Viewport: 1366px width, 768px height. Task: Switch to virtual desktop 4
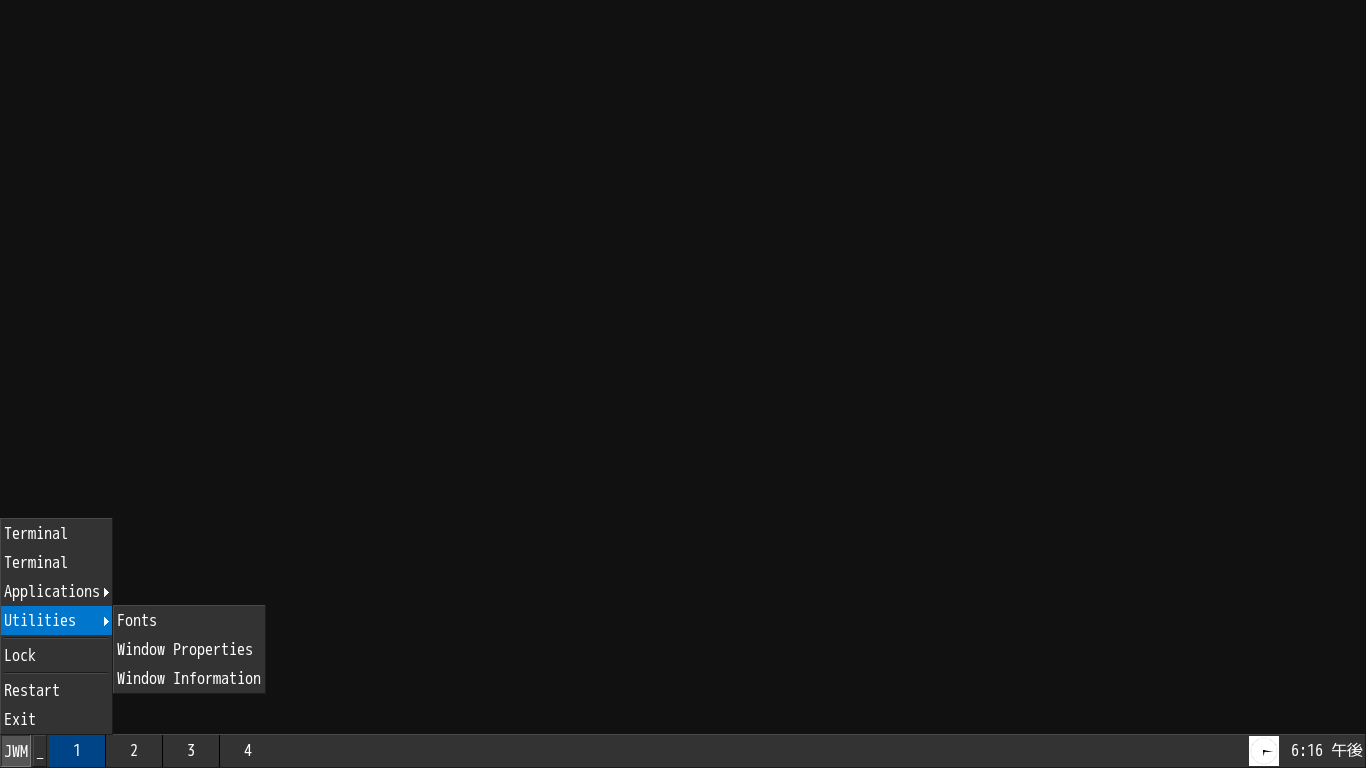(248, 751)
